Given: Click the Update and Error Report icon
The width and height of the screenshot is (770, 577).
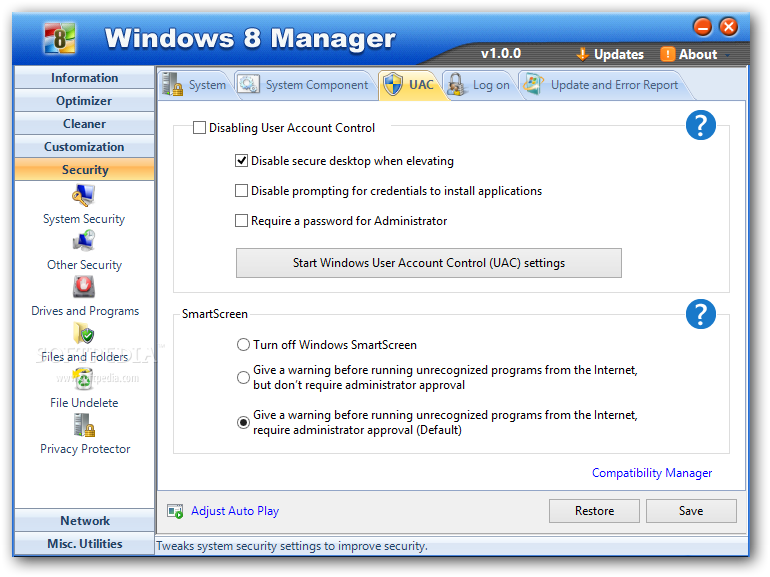Looking at the screenshot, I should [x=533, y=83].
